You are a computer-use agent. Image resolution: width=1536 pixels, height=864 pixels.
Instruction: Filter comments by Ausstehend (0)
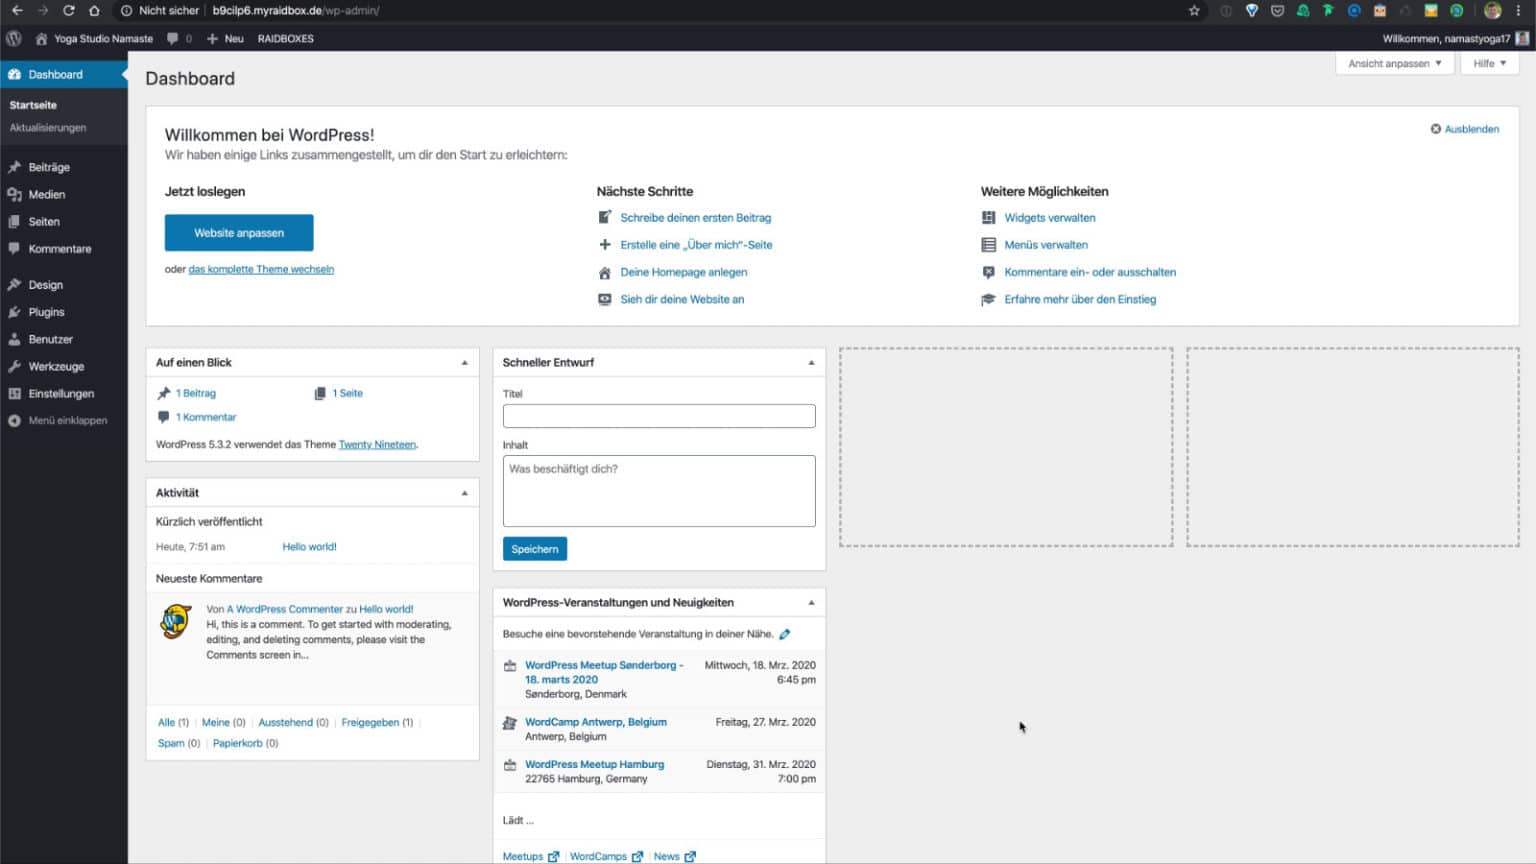(x=293, y=722)
